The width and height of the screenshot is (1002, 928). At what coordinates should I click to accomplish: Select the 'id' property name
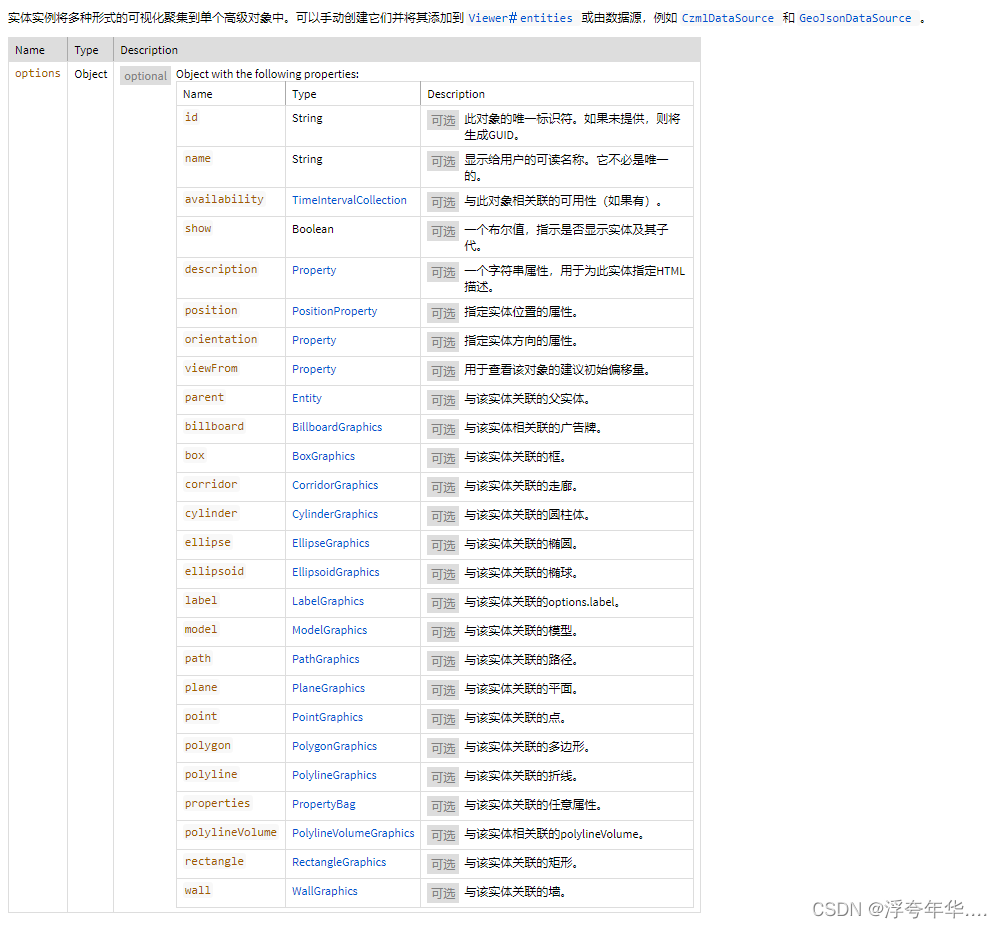(x=191, y=118)
